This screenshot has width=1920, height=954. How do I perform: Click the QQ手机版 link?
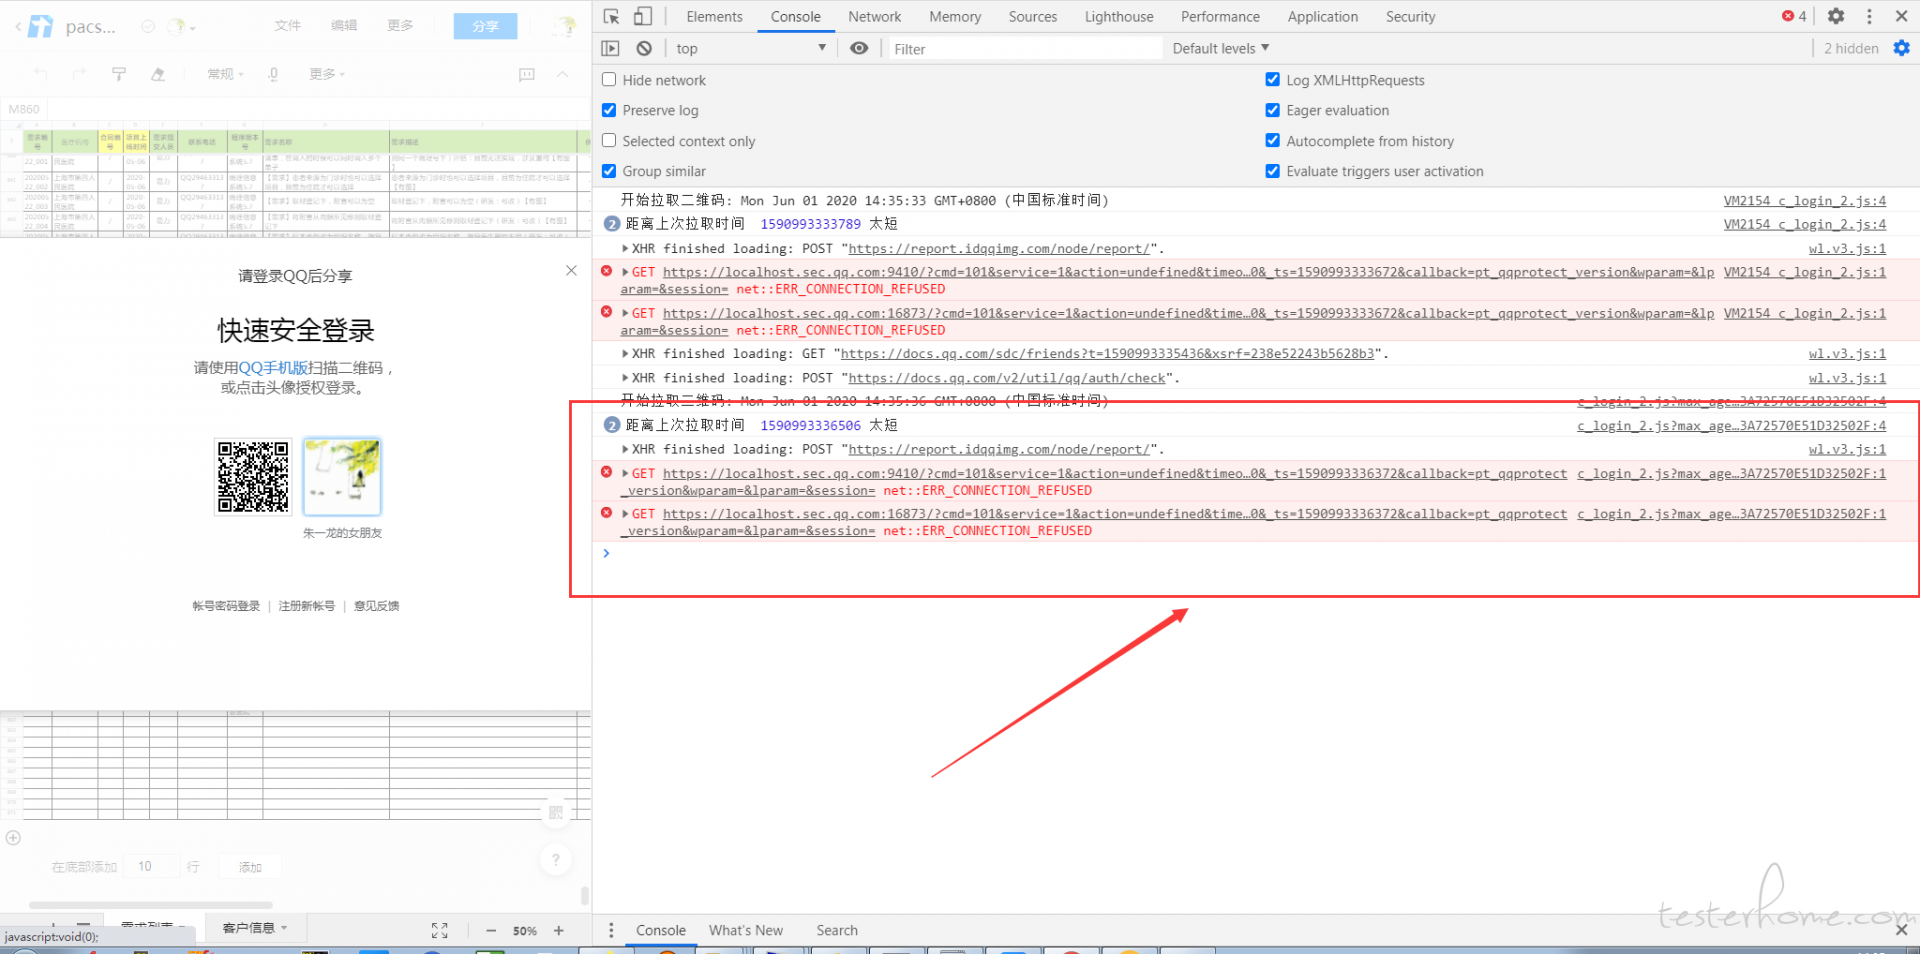pyautogui.click(x=273, y=368)
